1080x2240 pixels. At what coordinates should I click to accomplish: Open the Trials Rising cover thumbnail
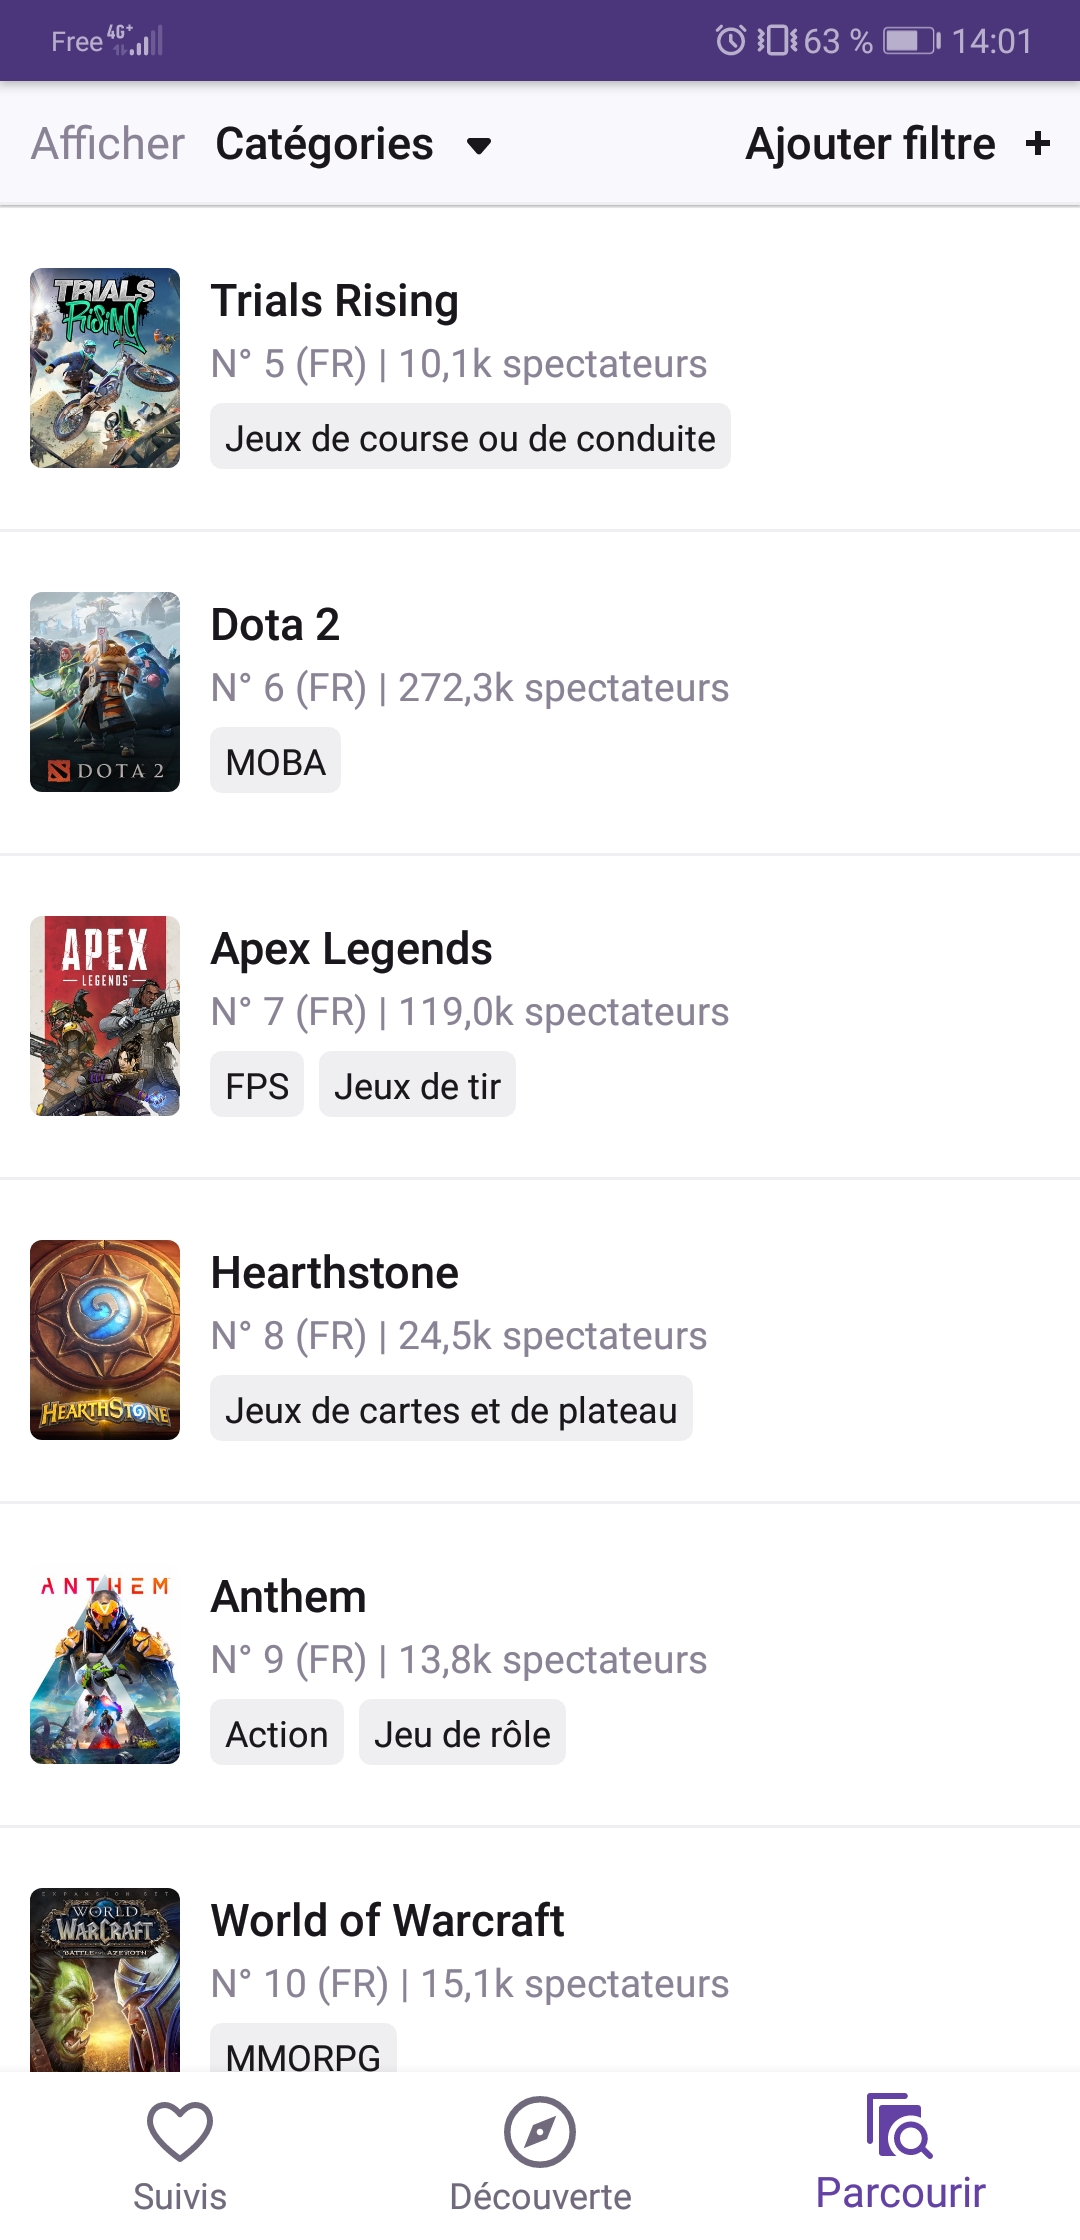(105, 368)
